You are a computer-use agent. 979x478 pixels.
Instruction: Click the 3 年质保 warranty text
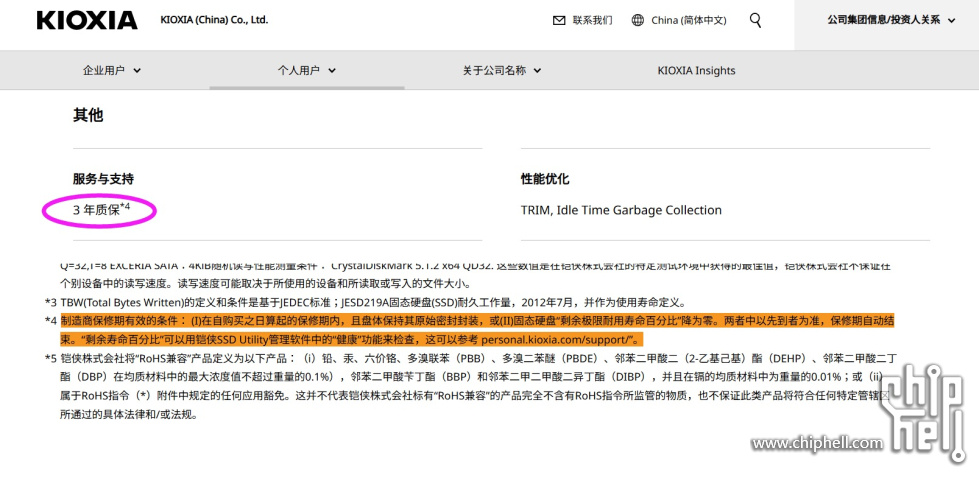click(x=101, y=209)
